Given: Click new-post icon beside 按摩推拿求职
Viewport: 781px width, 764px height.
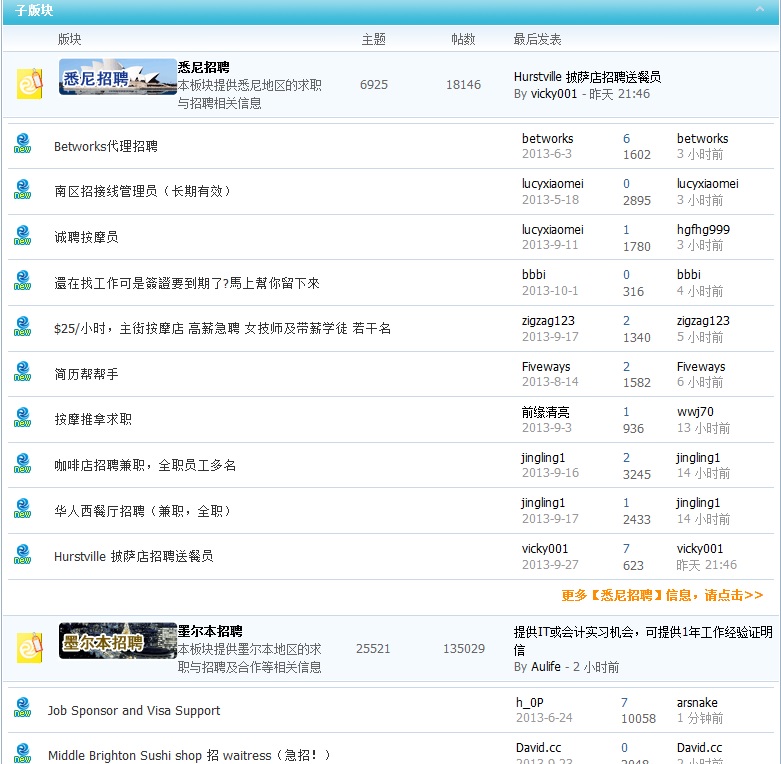Looking at the screenshot, I should pos(22,418).
